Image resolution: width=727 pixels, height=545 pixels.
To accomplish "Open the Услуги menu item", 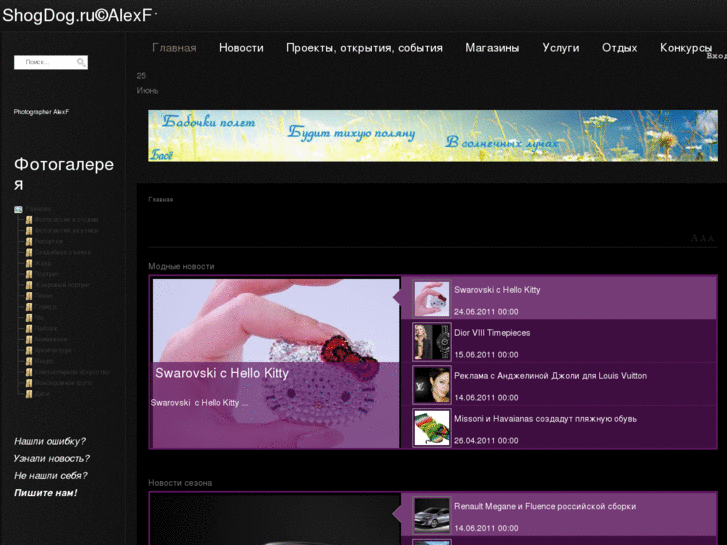I will (561, 48).
